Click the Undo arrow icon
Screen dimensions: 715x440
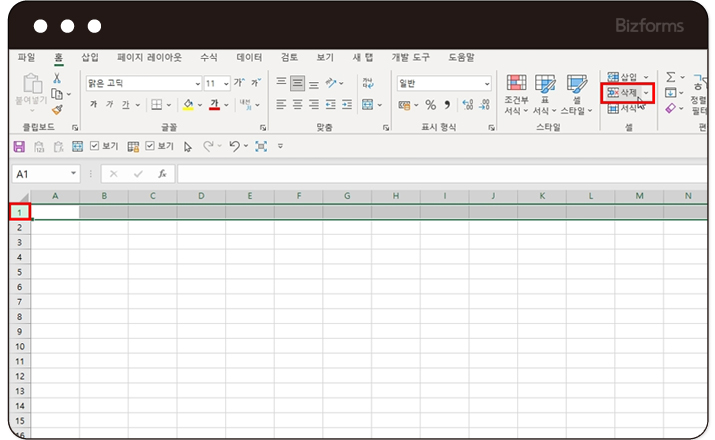[234, 146]
